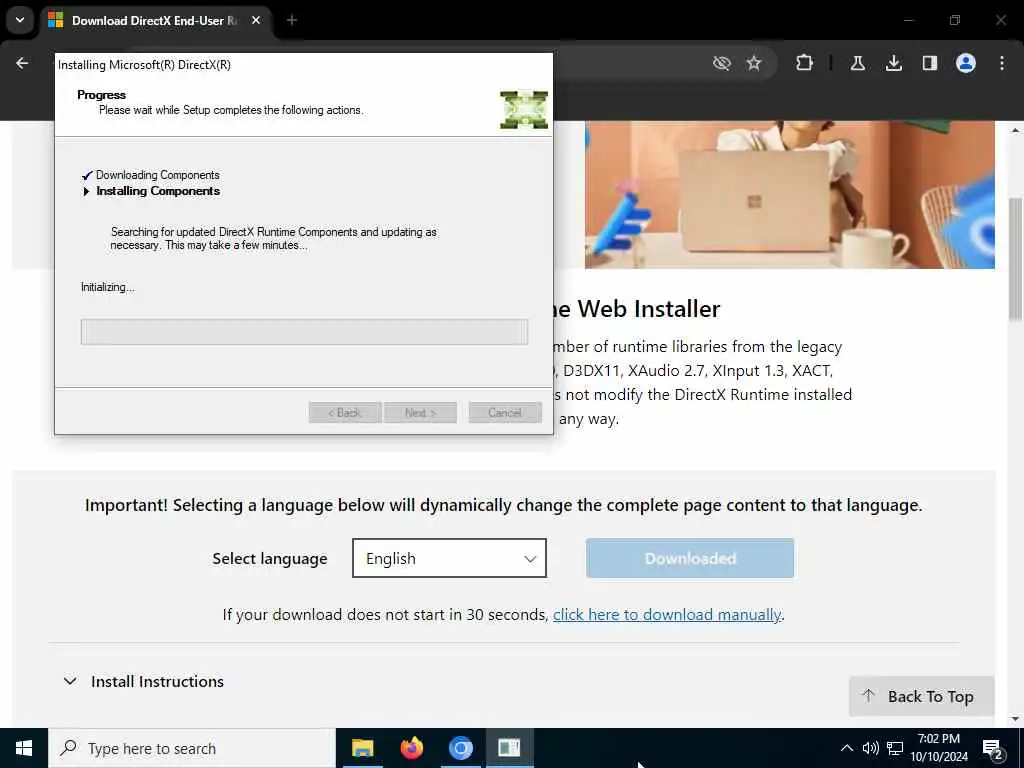1024x768 pixels.
Task: Click the DirectX logo in installer
Action: coord(524,110)
